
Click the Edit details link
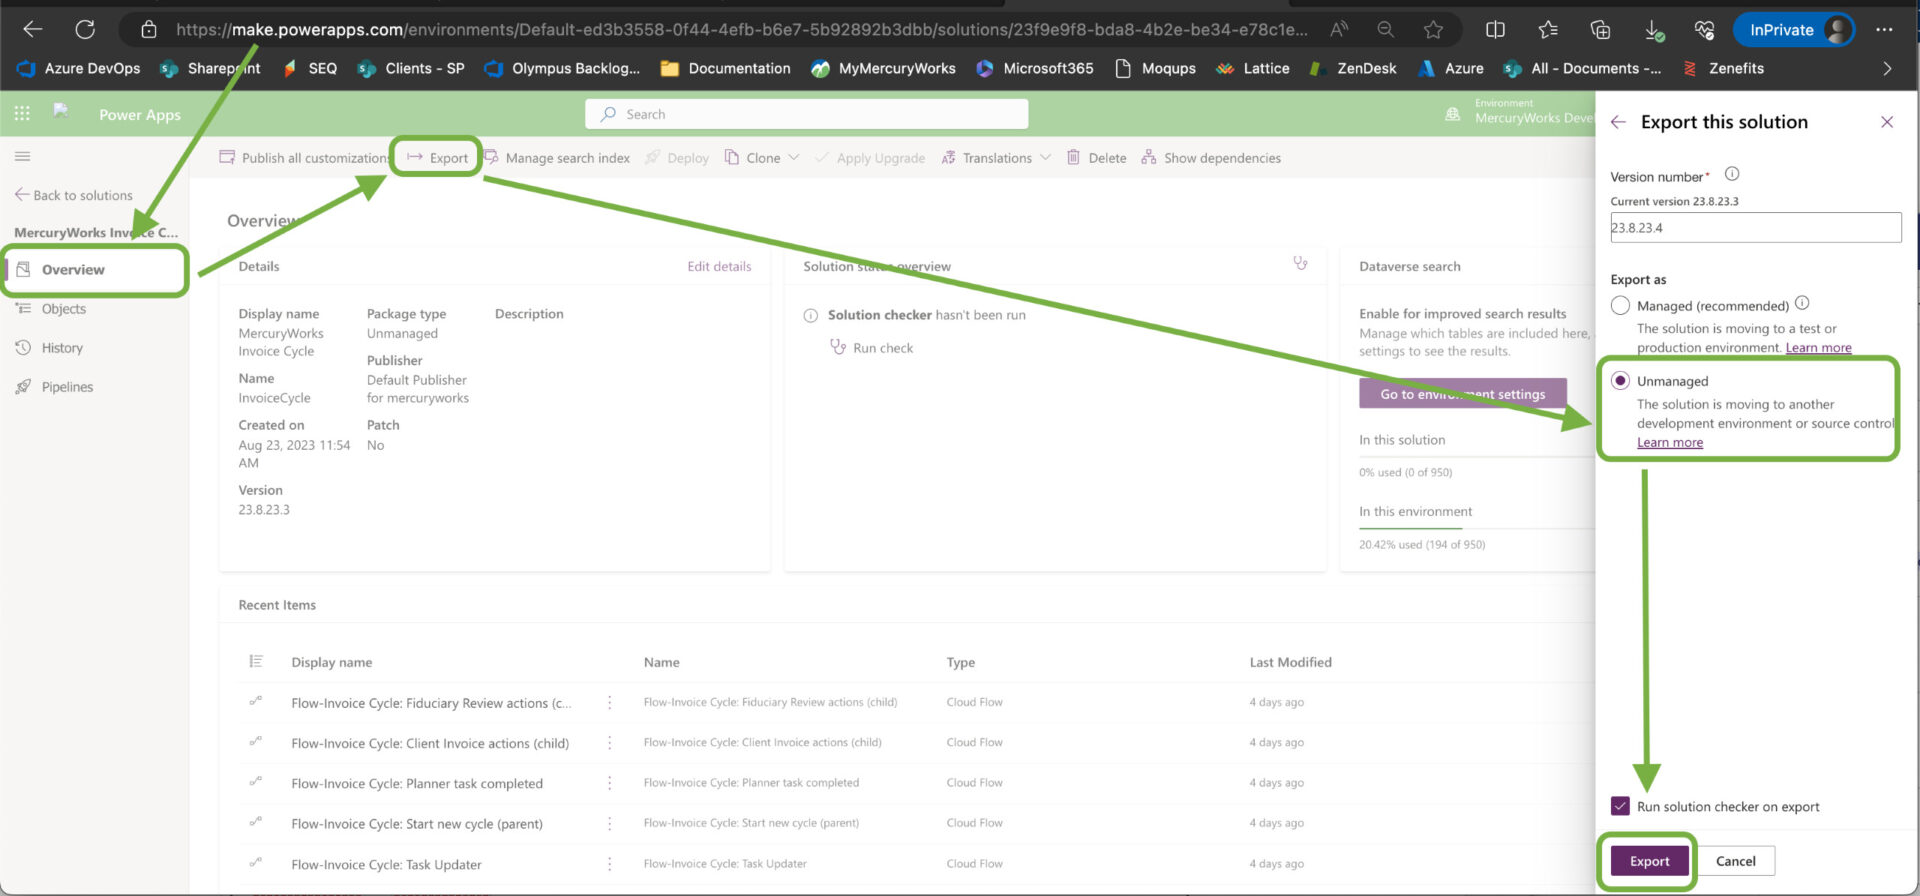click(718, 266)
